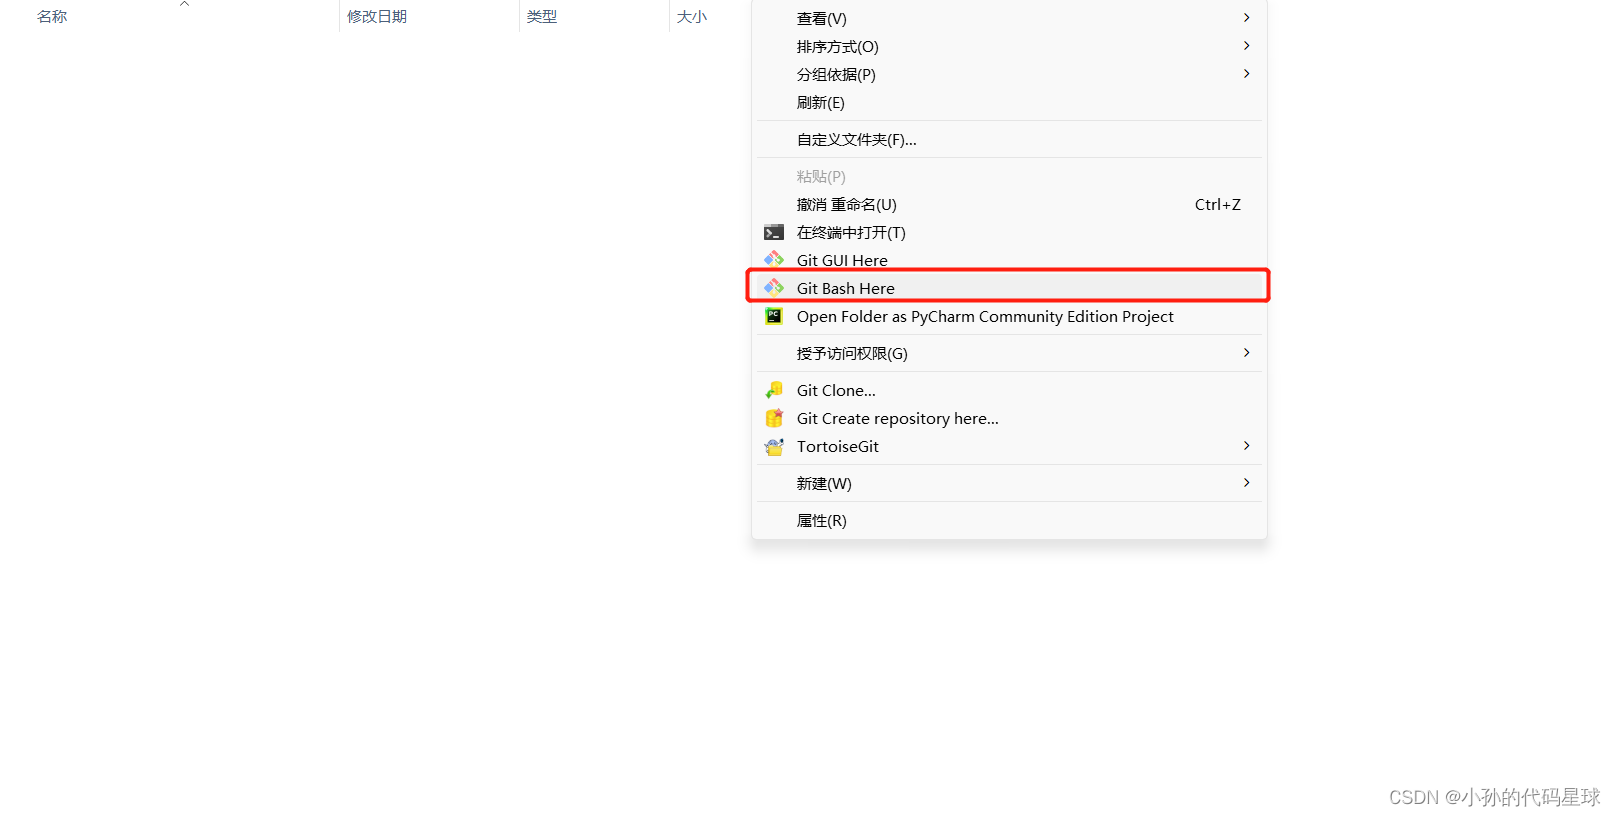
Task: Click the TortoiseGit icon
Action: (x=774, y=446)
